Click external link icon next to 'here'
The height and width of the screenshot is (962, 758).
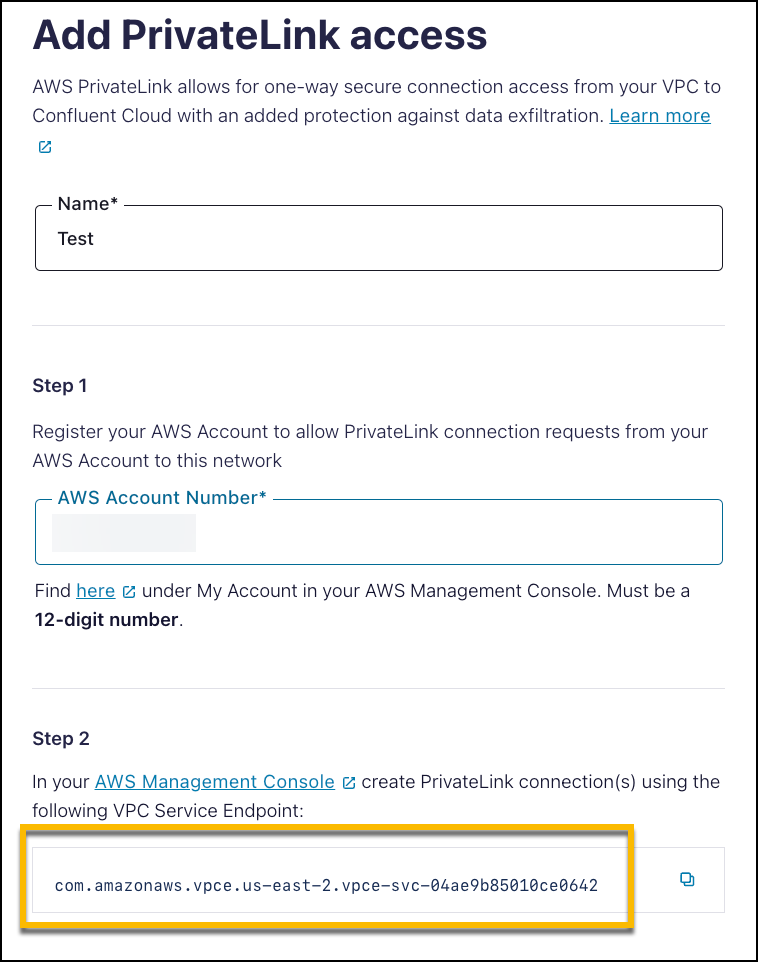coord(129,592)
